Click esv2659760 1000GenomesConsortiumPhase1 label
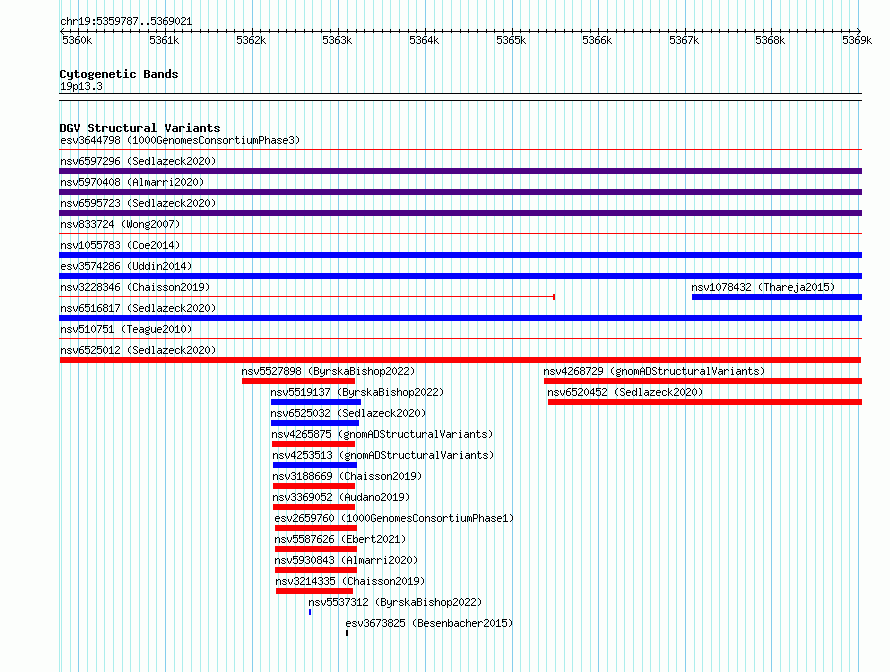This screenshot has width=890, height=672. (394, 518)
